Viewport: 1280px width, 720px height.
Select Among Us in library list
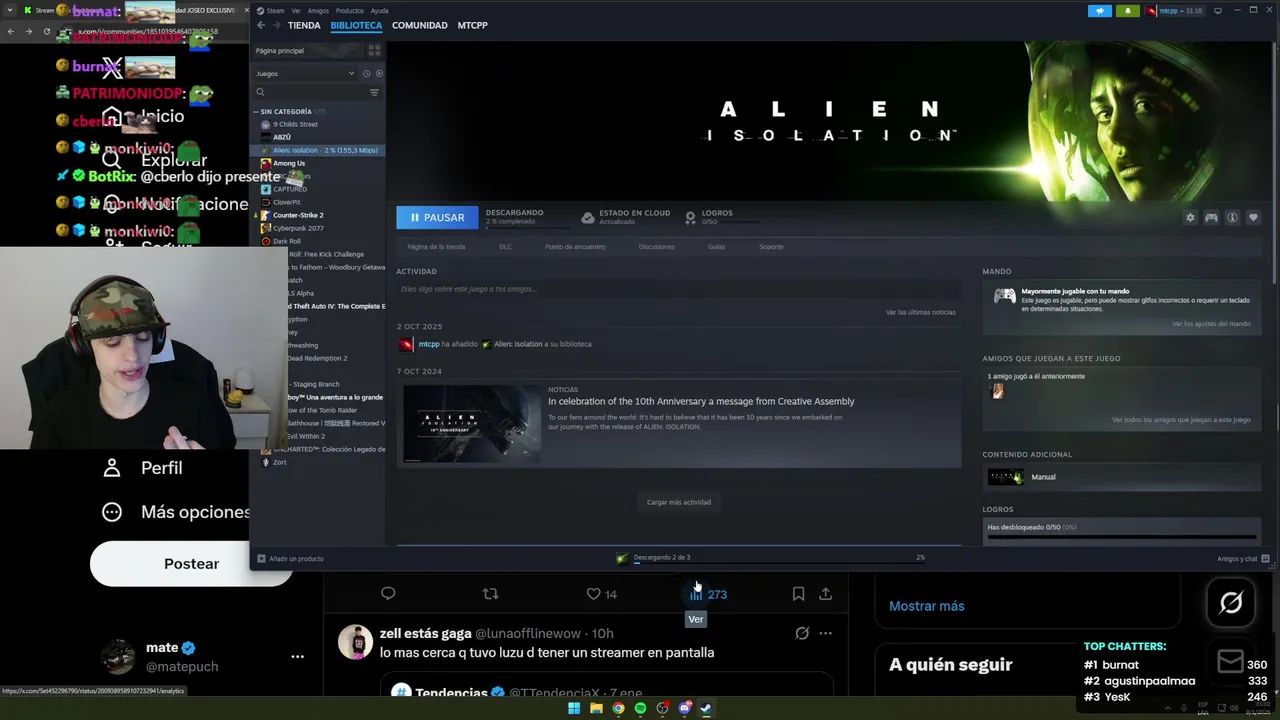click(x=288, y=163)
